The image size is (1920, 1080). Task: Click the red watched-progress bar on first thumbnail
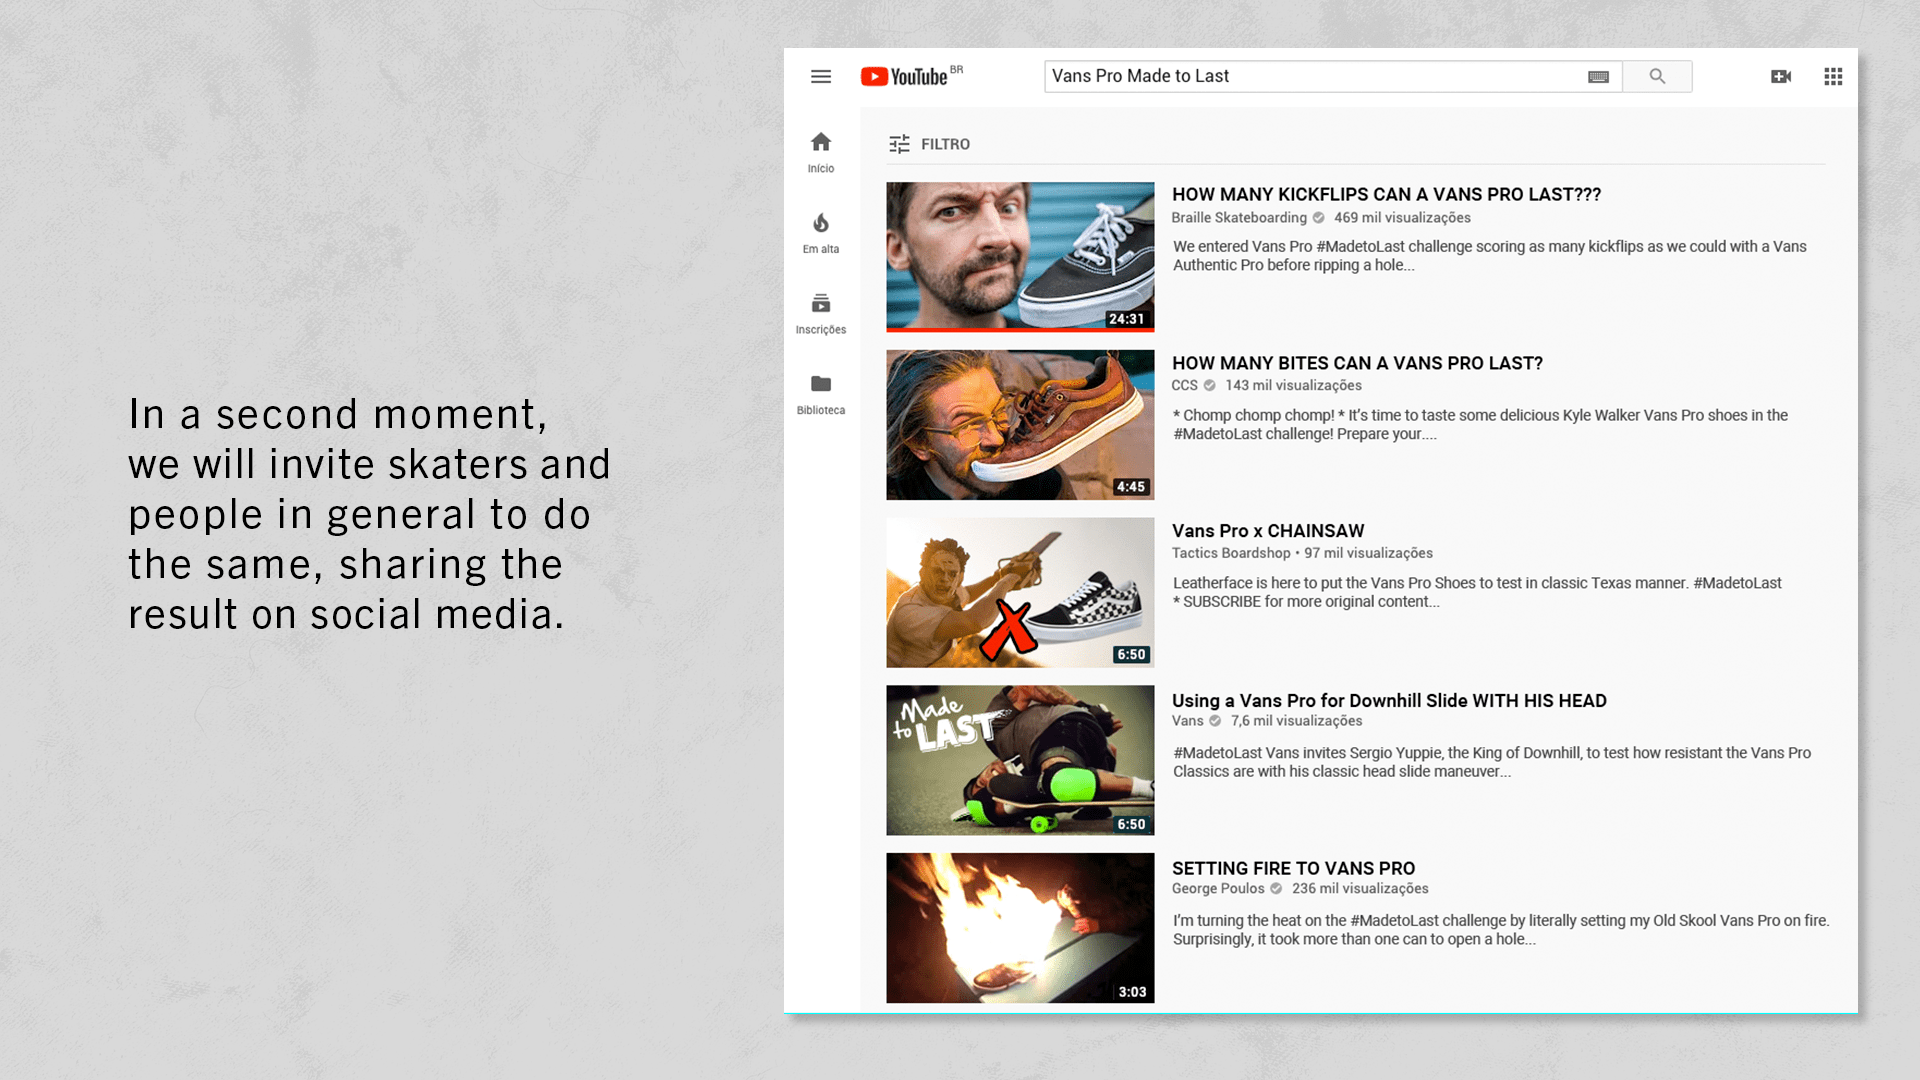click(x=1020, y=329)
